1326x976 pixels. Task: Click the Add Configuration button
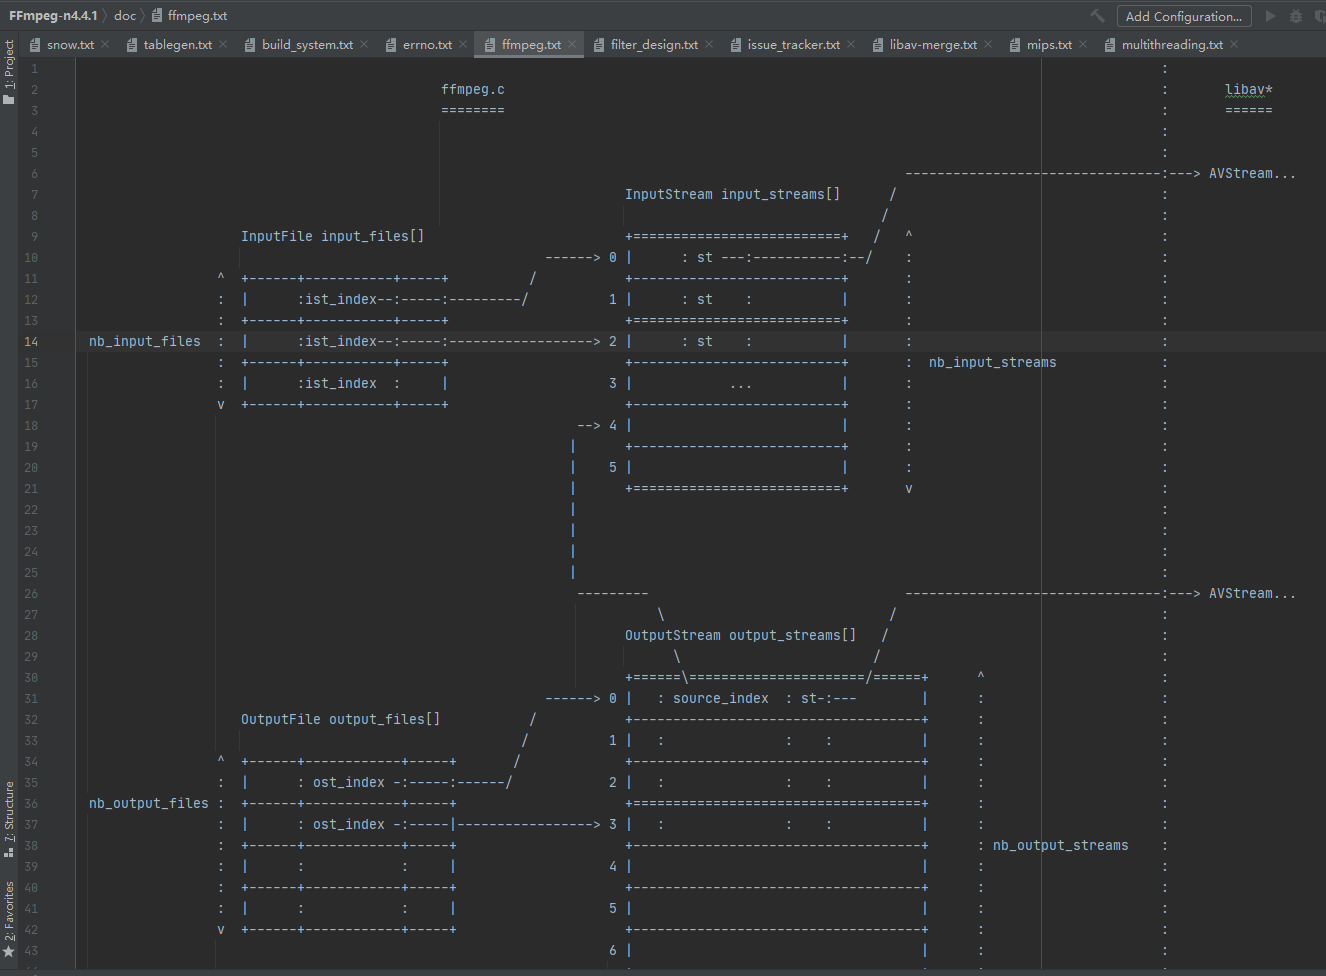point(1184,16)
